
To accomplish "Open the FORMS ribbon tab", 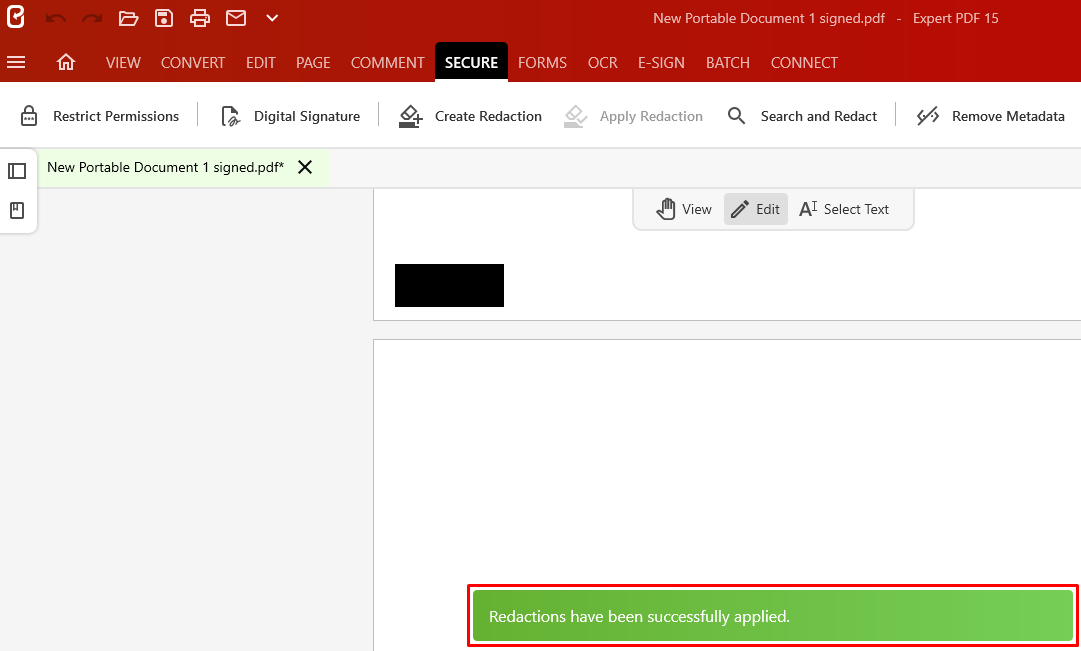I will tap(543, 63).
